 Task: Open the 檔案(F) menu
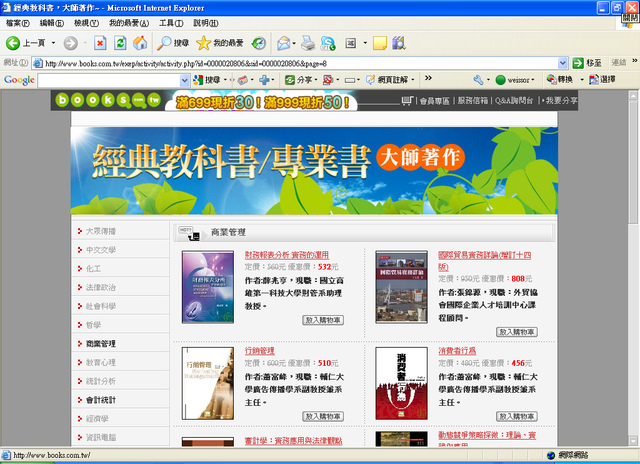click(17, 23)
